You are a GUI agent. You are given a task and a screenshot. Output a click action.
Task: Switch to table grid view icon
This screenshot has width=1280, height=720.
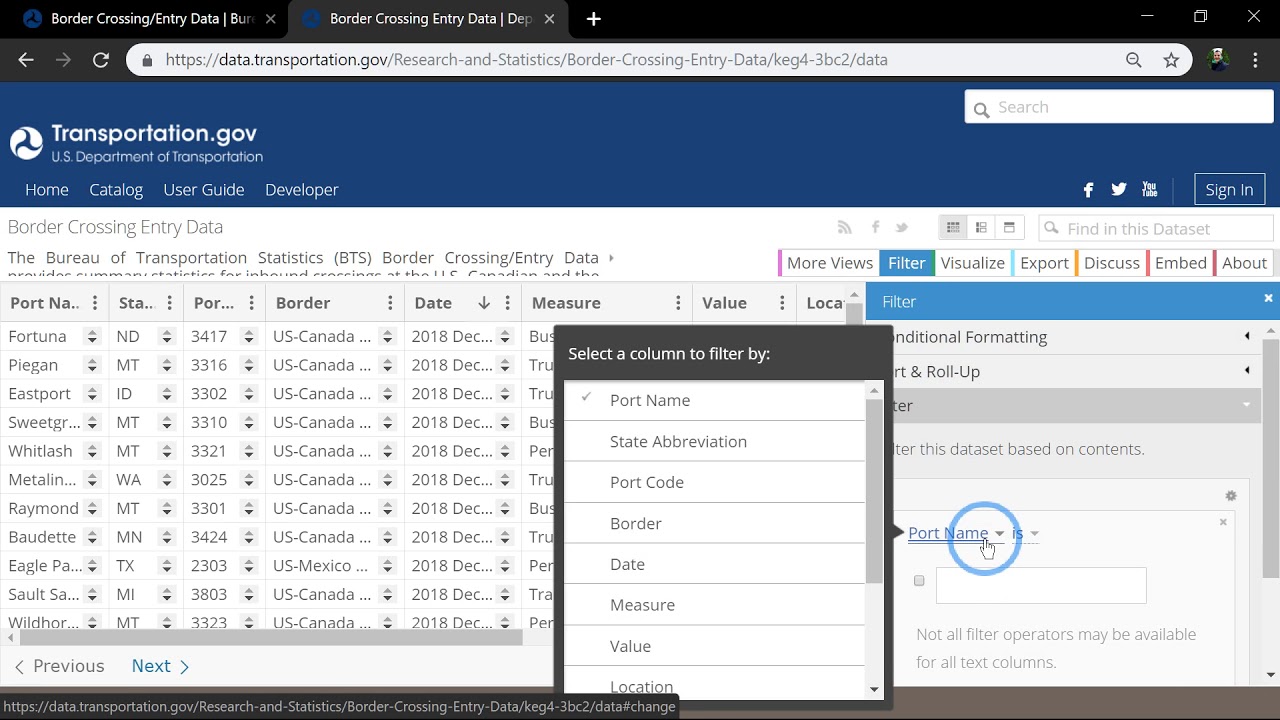pyautogui.click(x=953, y=228)
